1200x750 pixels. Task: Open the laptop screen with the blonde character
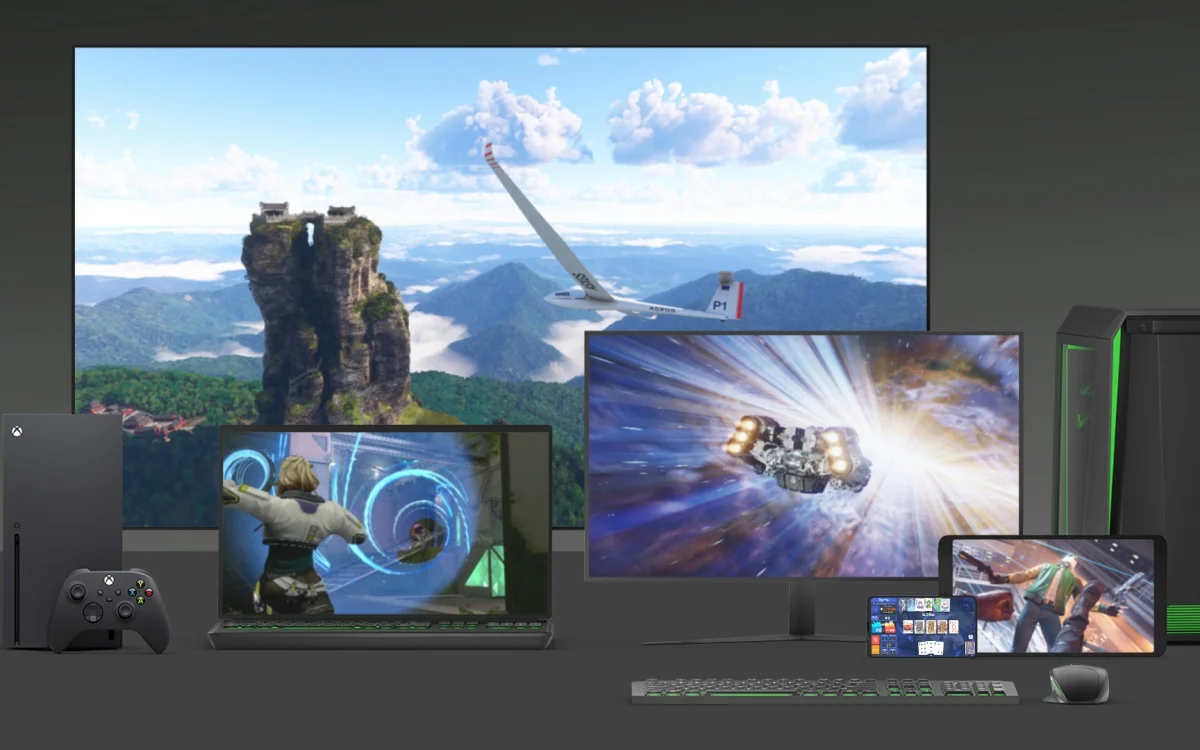pos(384,521)
